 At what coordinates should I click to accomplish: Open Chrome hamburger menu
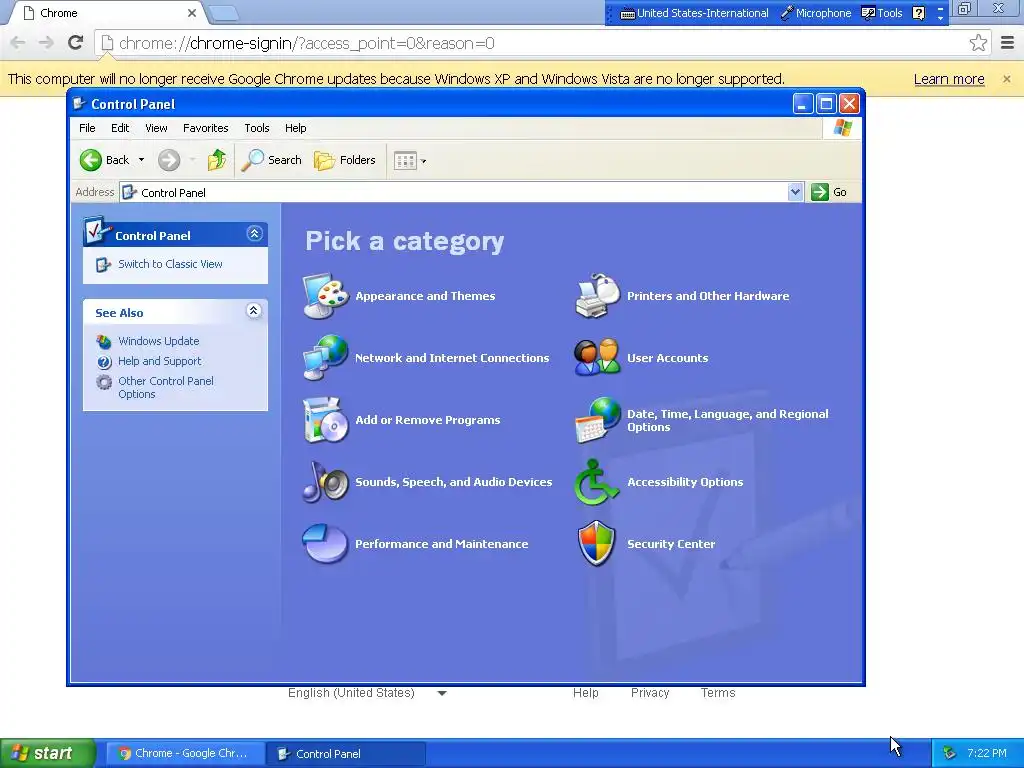click(x=1008, y=43)
